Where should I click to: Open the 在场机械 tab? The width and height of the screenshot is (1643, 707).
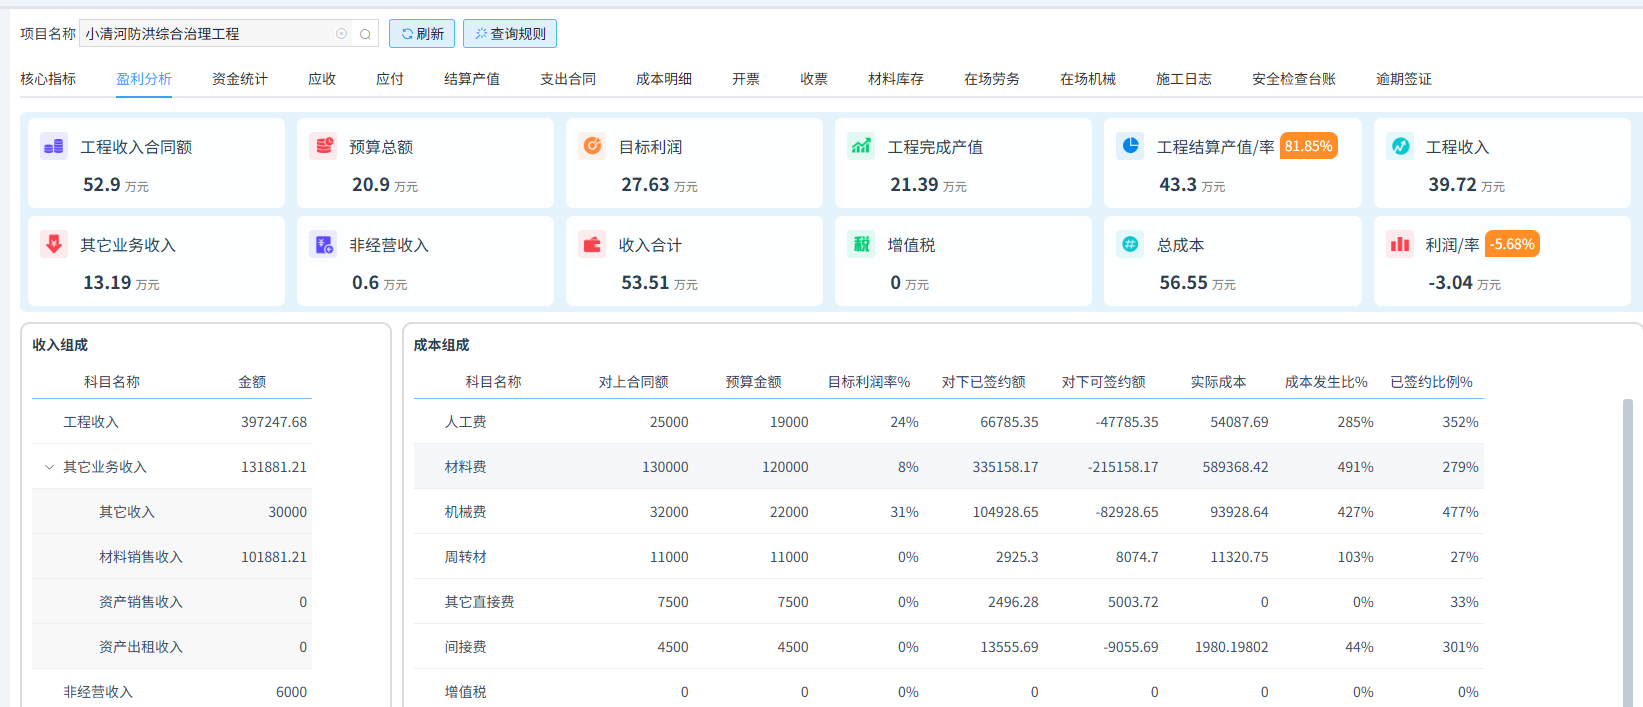click(x=1088, y=79)
